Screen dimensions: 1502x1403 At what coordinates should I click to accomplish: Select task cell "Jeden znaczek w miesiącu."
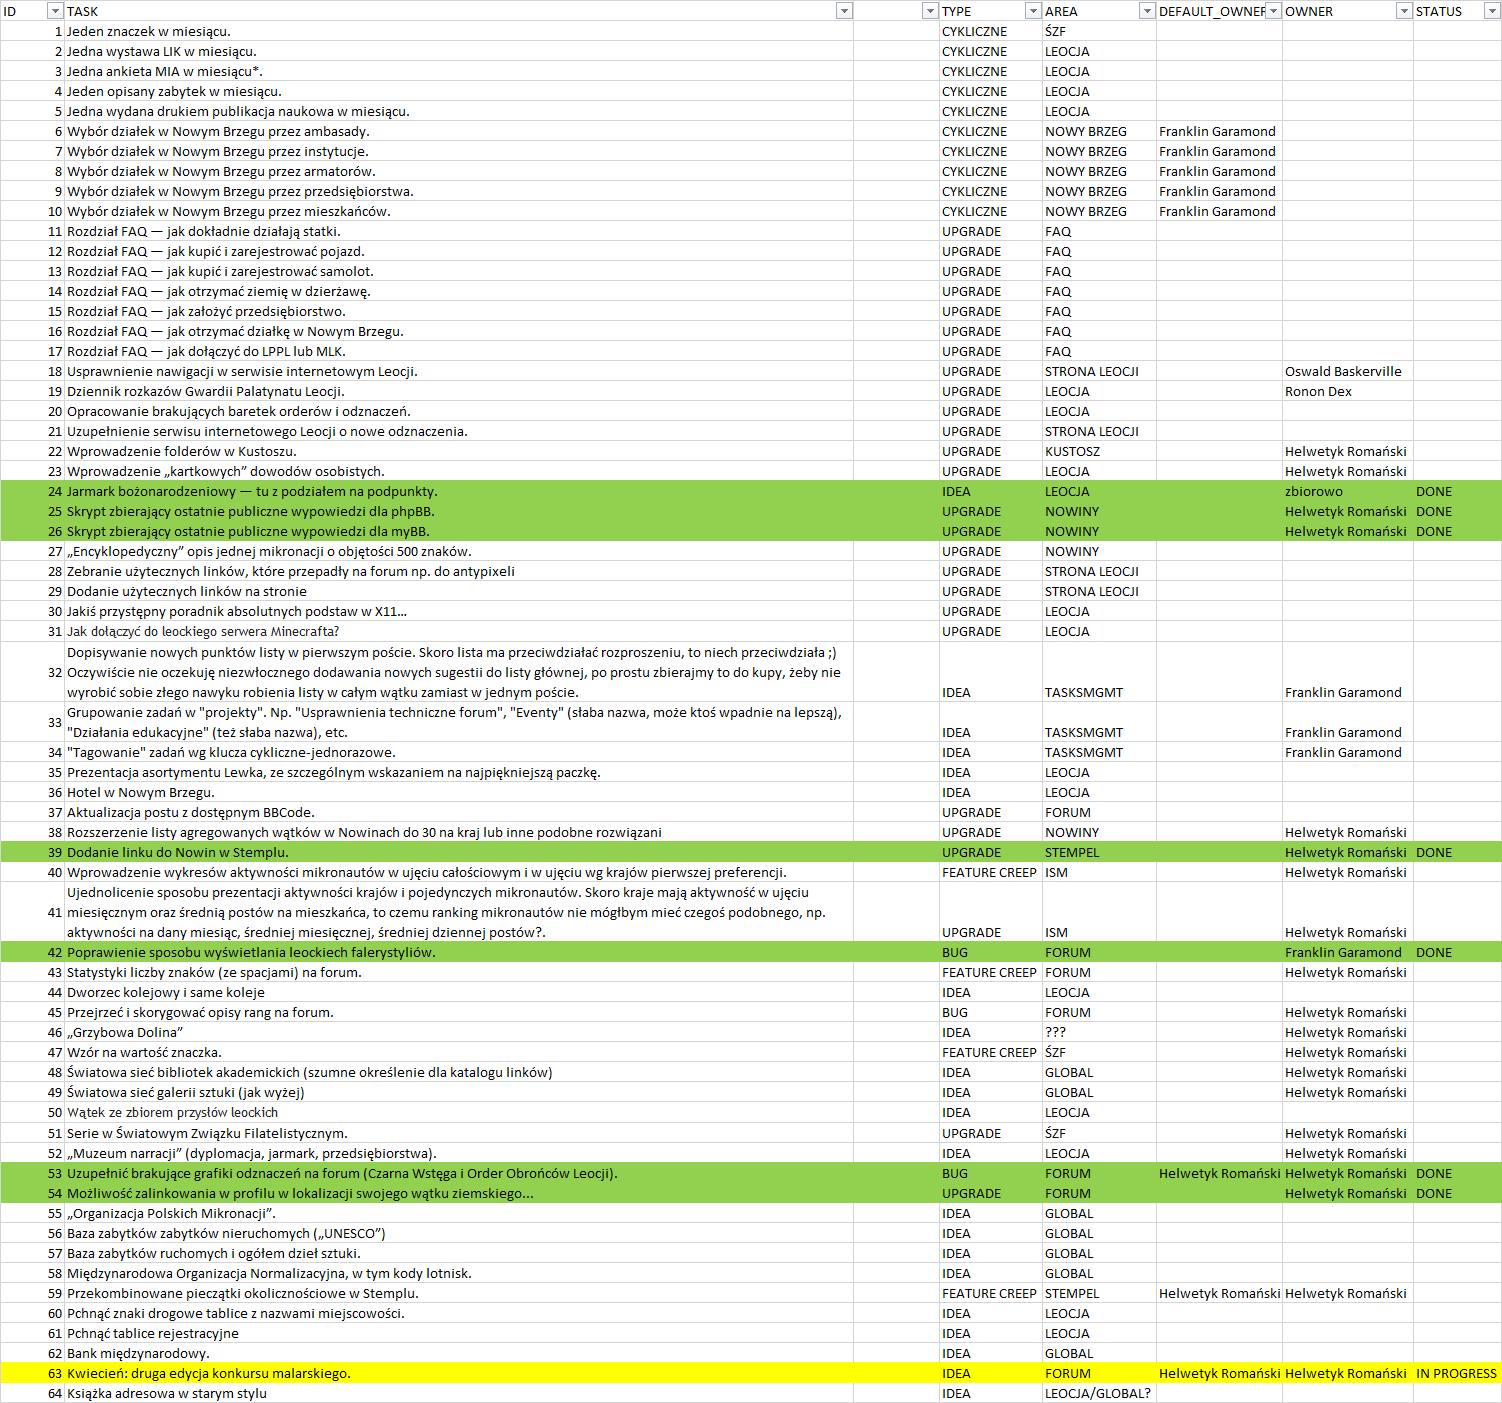149,31
